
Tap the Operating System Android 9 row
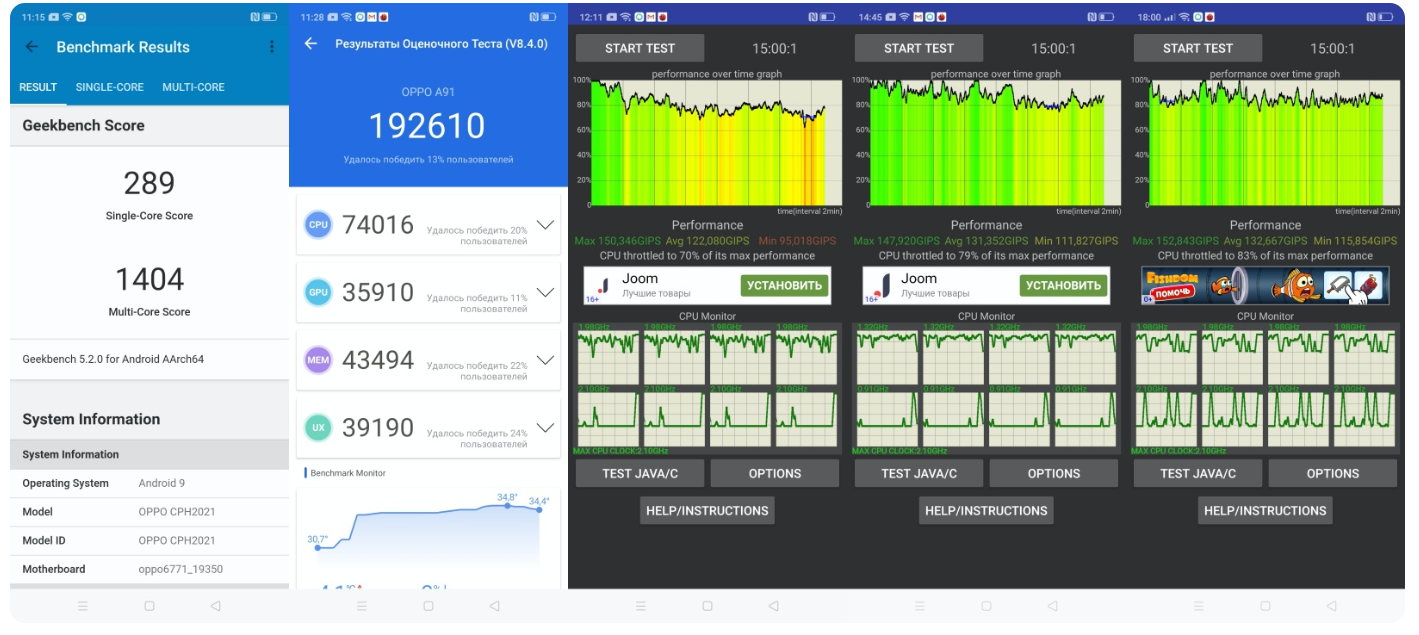149,483
